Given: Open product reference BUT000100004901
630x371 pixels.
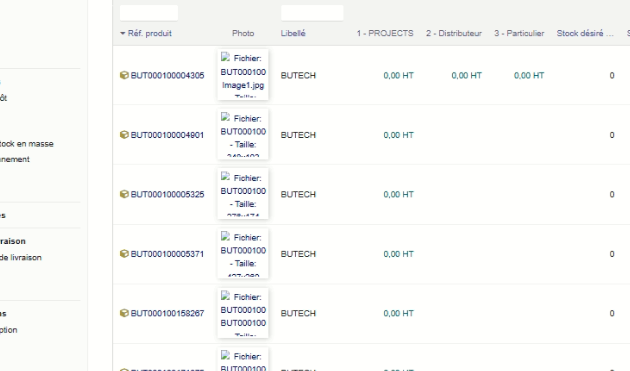Looking at the screenshot, I should (168, 135).
